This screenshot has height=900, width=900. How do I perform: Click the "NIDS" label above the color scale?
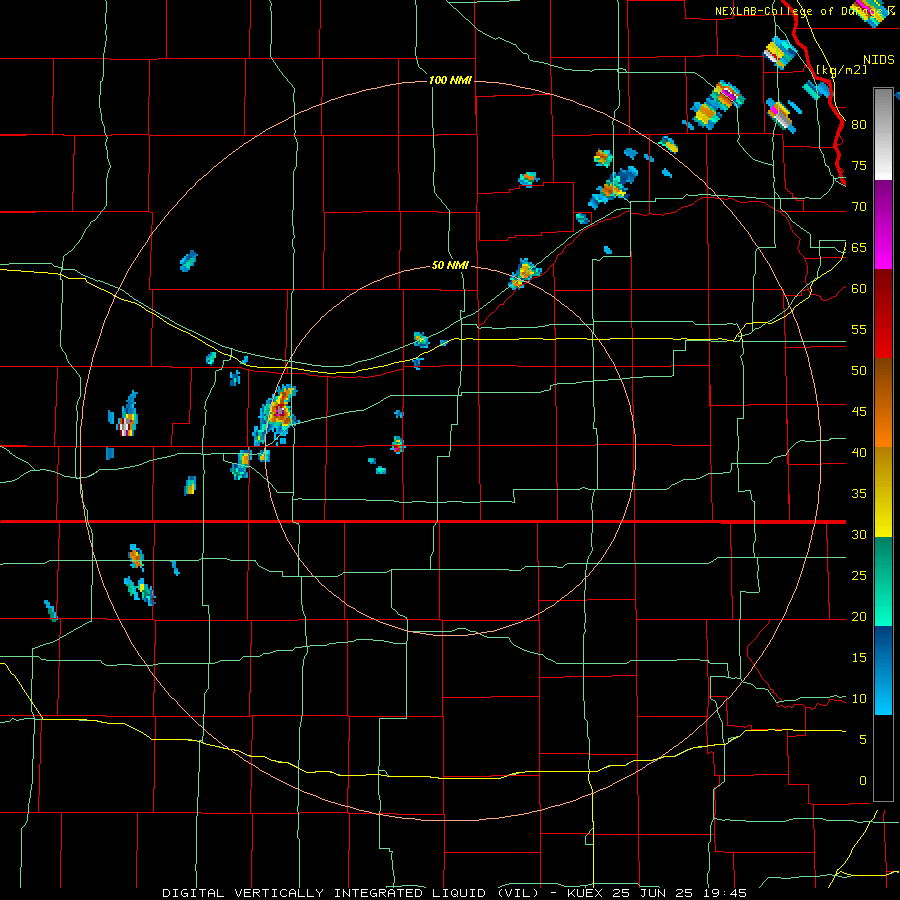(879, 60)
